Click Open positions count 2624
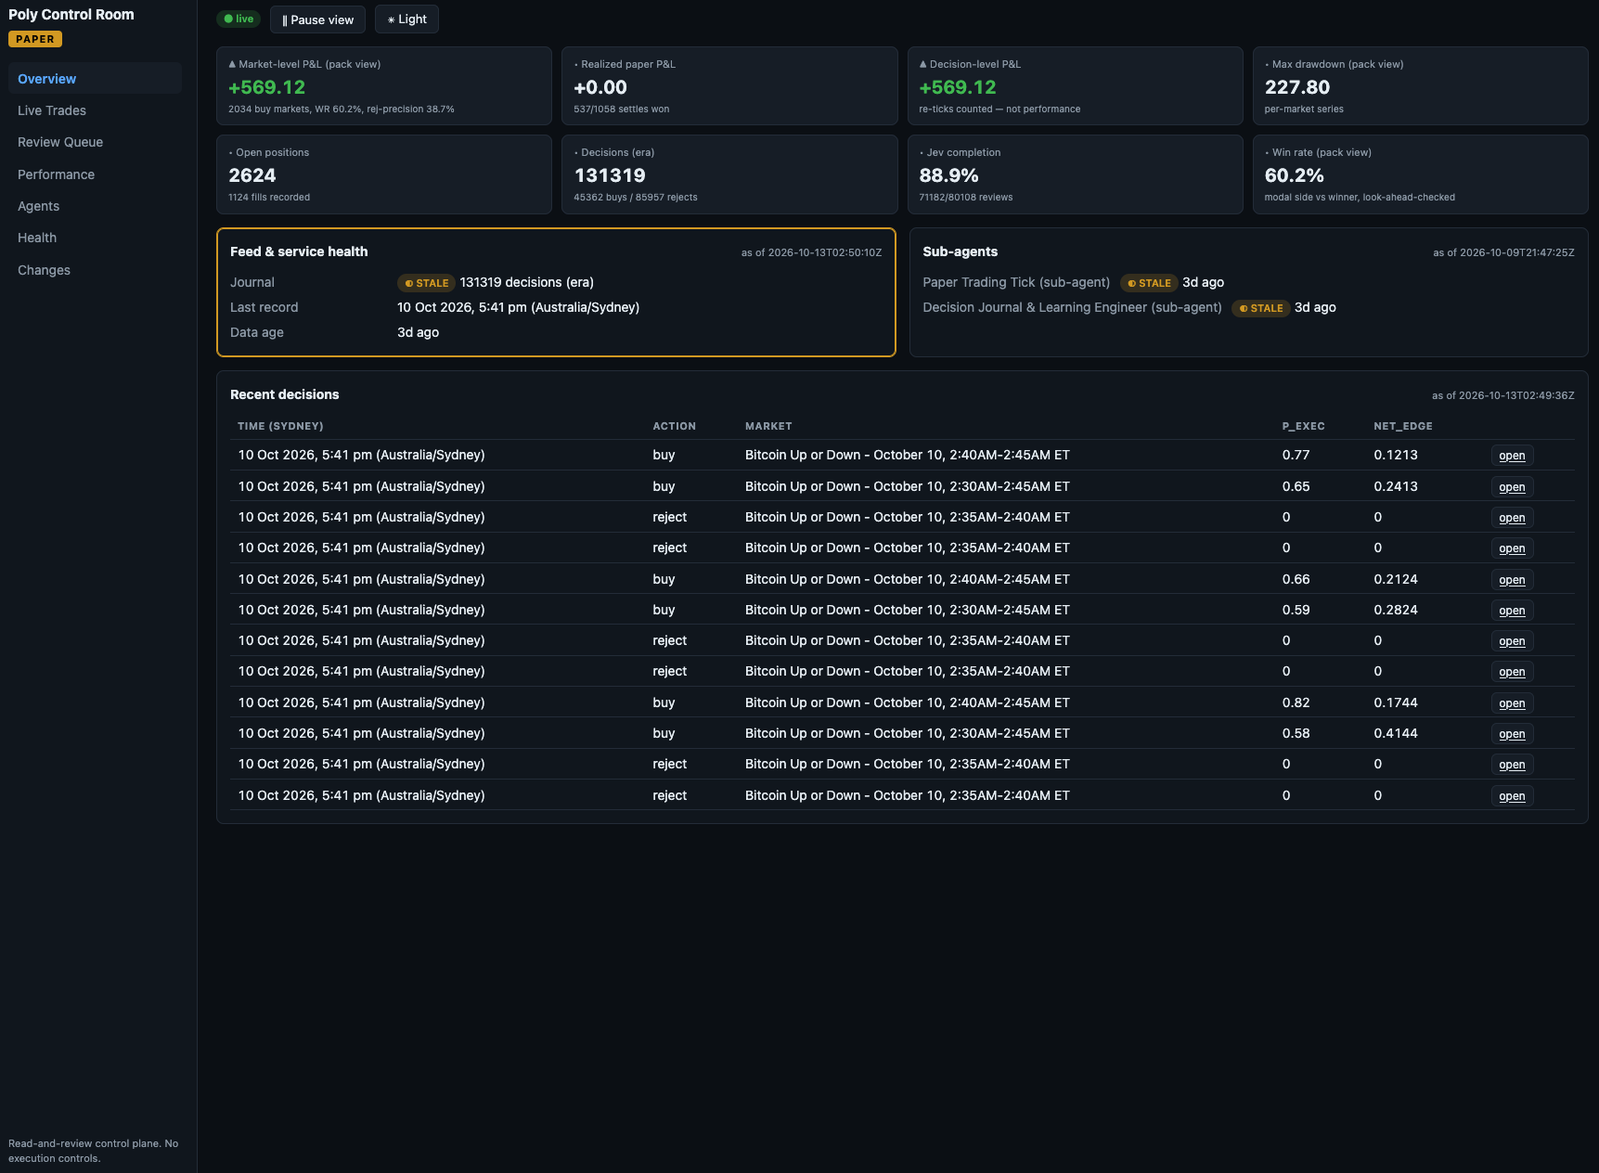Viewport: 1599px width, 1173px height. click(x=252, y=176)
